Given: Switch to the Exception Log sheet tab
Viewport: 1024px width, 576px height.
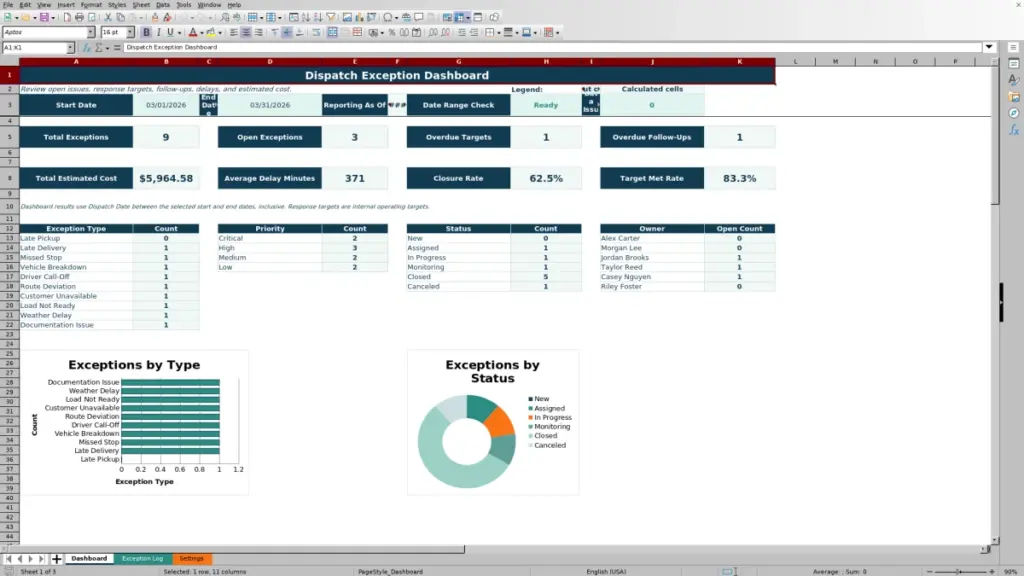Looking at the screenshot, I should coord(142,559).
